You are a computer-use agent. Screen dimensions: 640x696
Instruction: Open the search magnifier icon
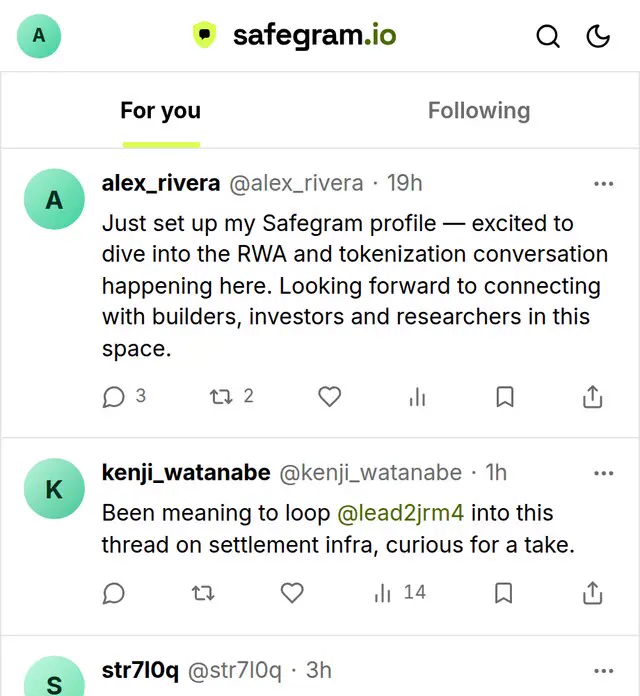click(x=548, y=36)
